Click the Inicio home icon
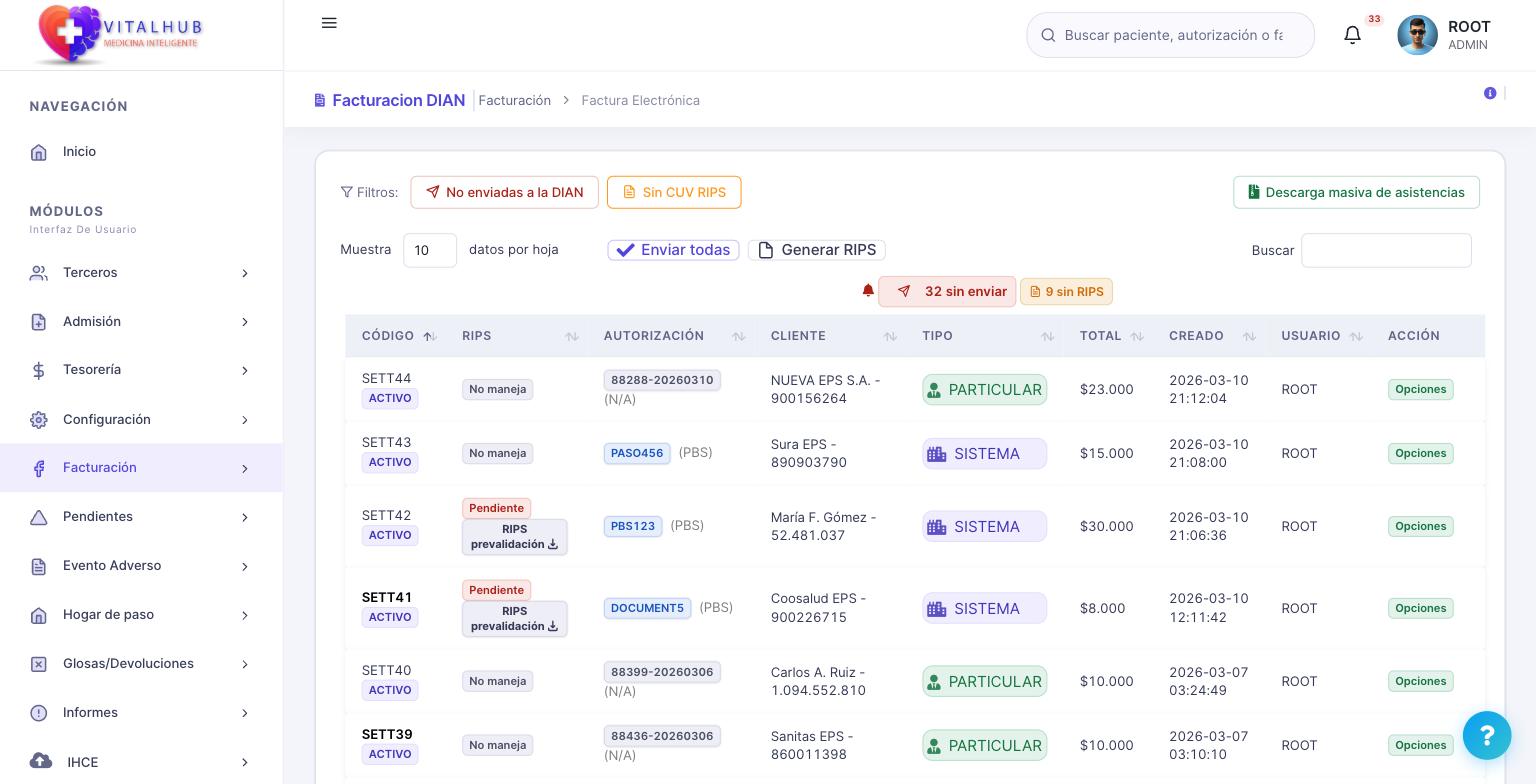This screenshot has height=784, width=1536. pyautogui.click(x=39, y=152)
